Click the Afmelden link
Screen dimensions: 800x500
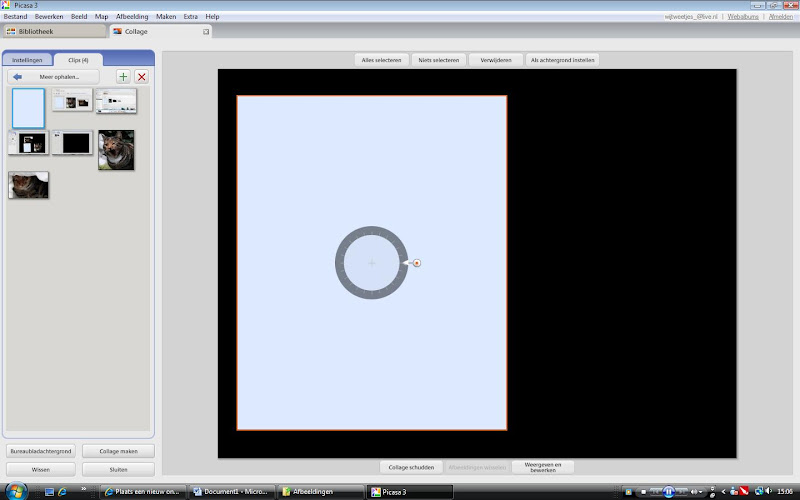[x=781, y=16]
